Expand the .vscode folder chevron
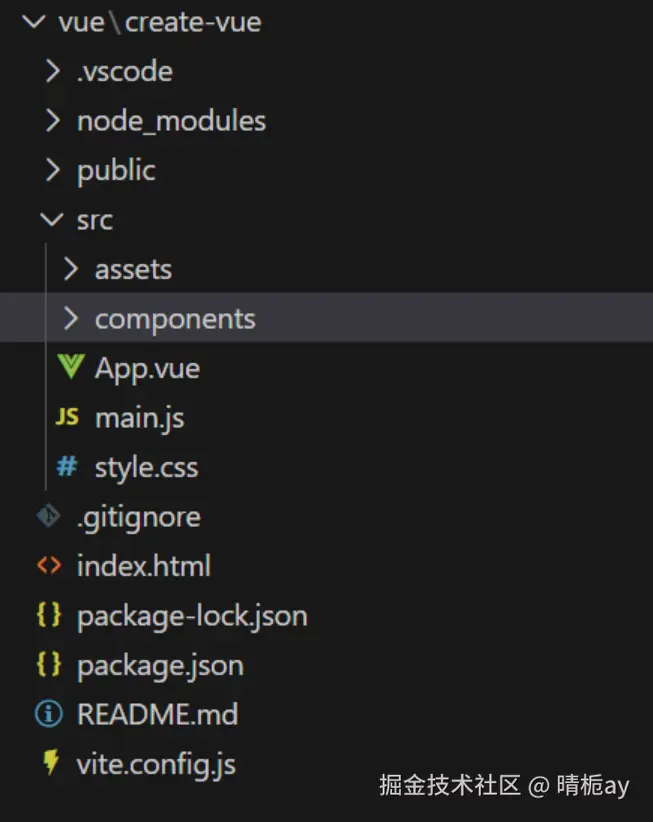Image resolution: width=653 pixels, height=822 pixels. click(52, 71)
